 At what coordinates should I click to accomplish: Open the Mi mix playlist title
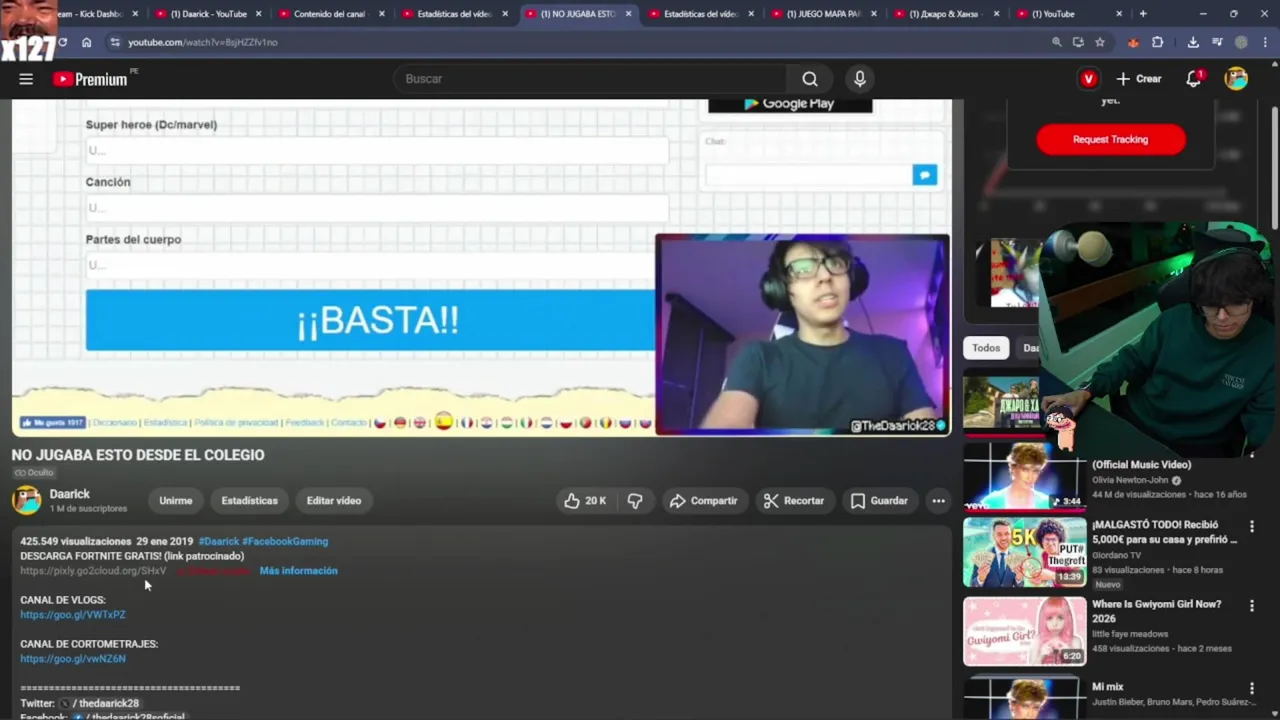tap(1107, 687)
